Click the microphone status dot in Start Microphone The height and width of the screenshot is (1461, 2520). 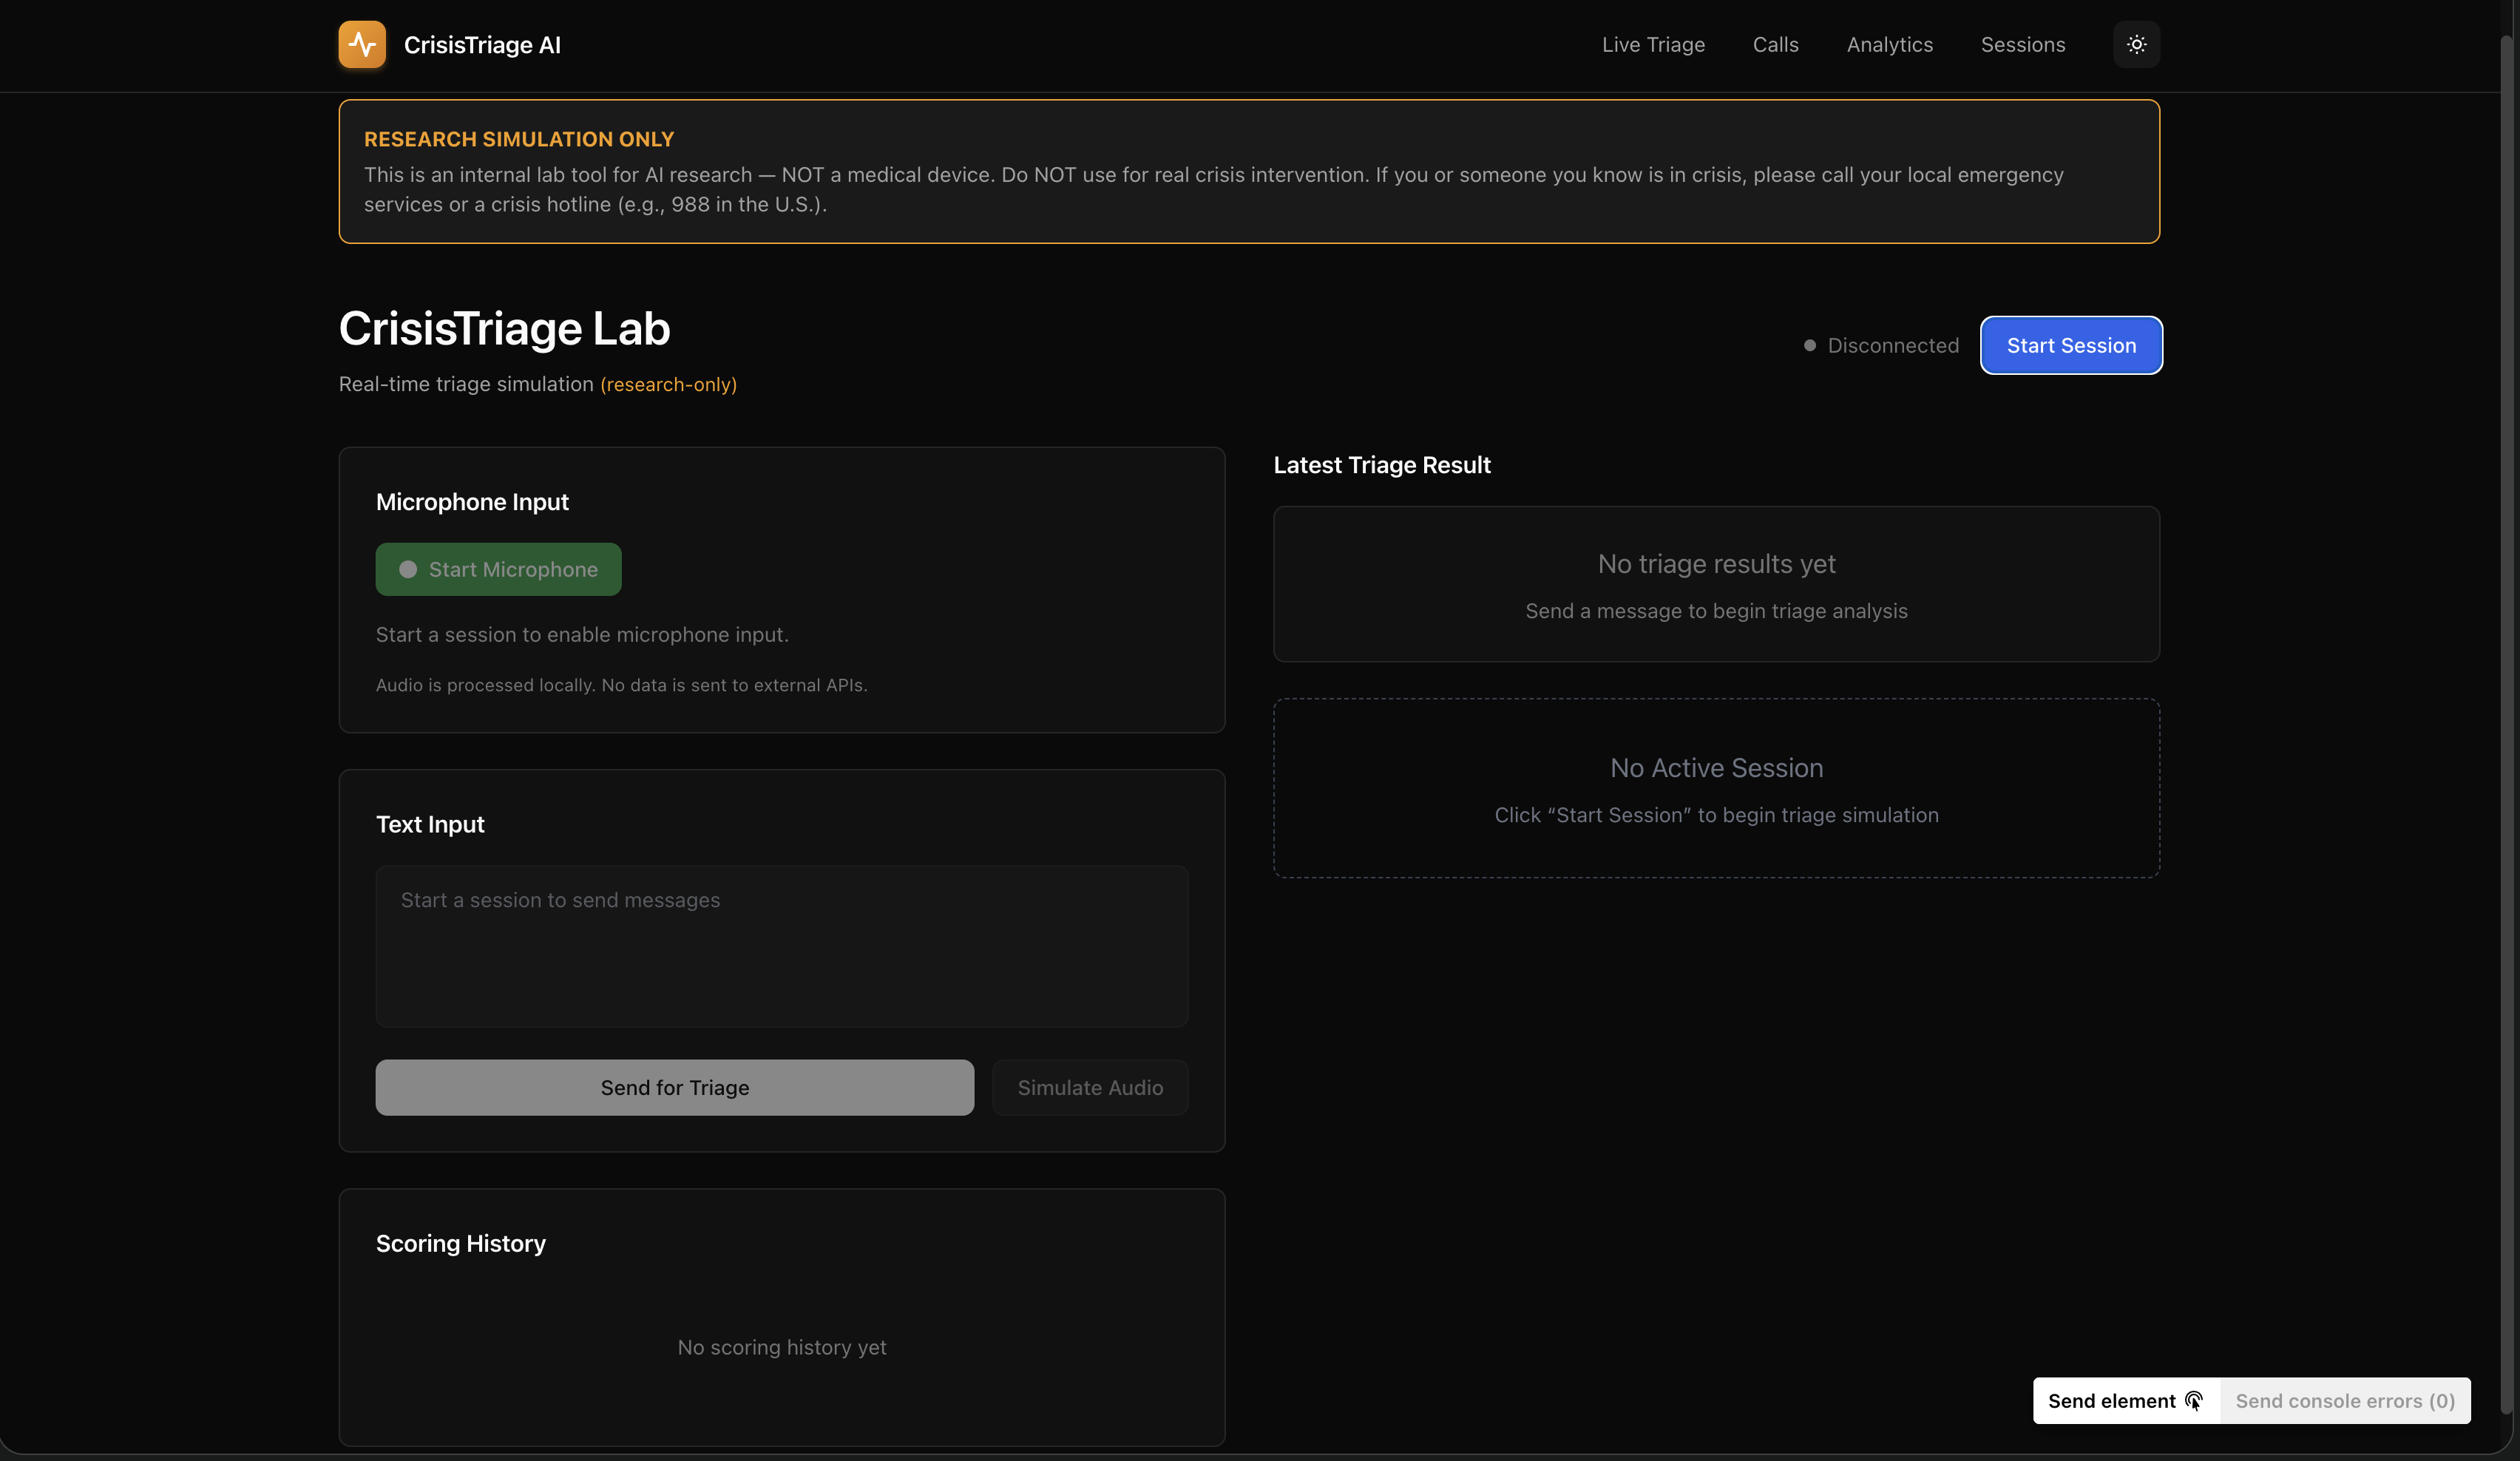[408, 569]
